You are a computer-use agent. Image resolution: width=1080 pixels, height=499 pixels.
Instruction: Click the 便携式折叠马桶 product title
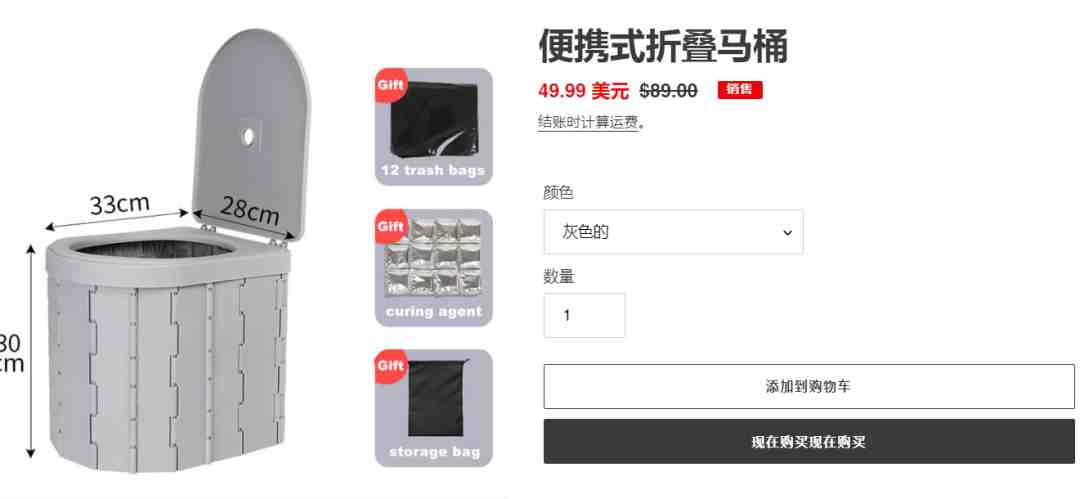click(663, 47)
